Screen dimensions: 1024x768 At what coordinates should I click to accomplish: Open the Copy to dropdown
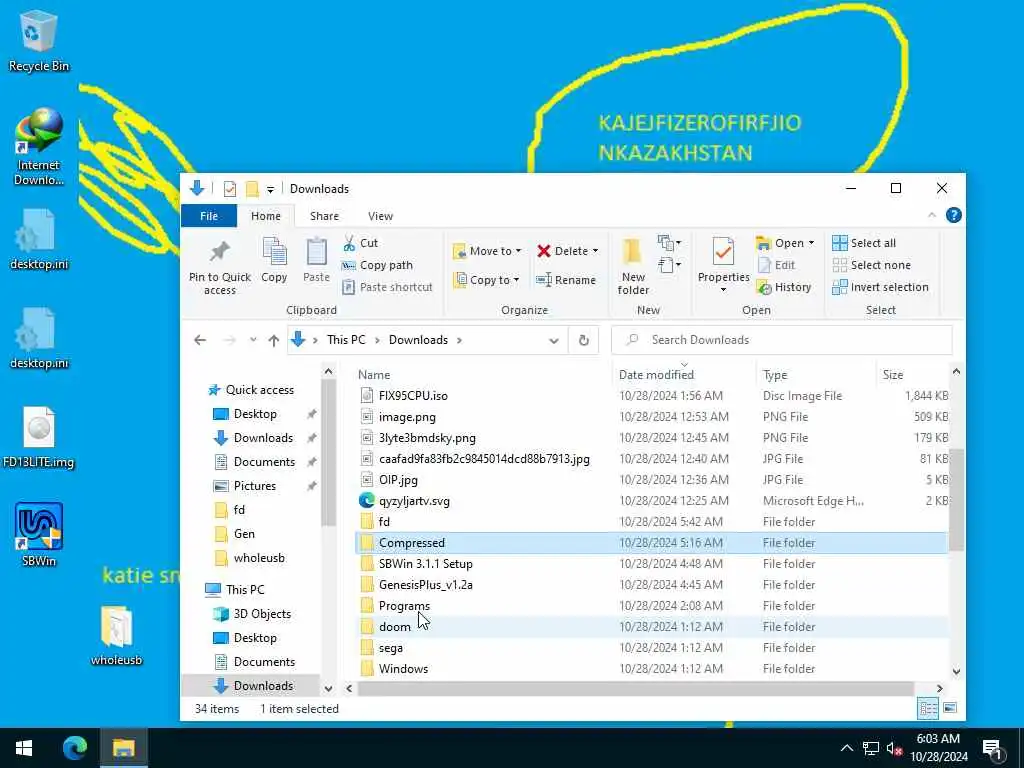click(x=487, y=280)
